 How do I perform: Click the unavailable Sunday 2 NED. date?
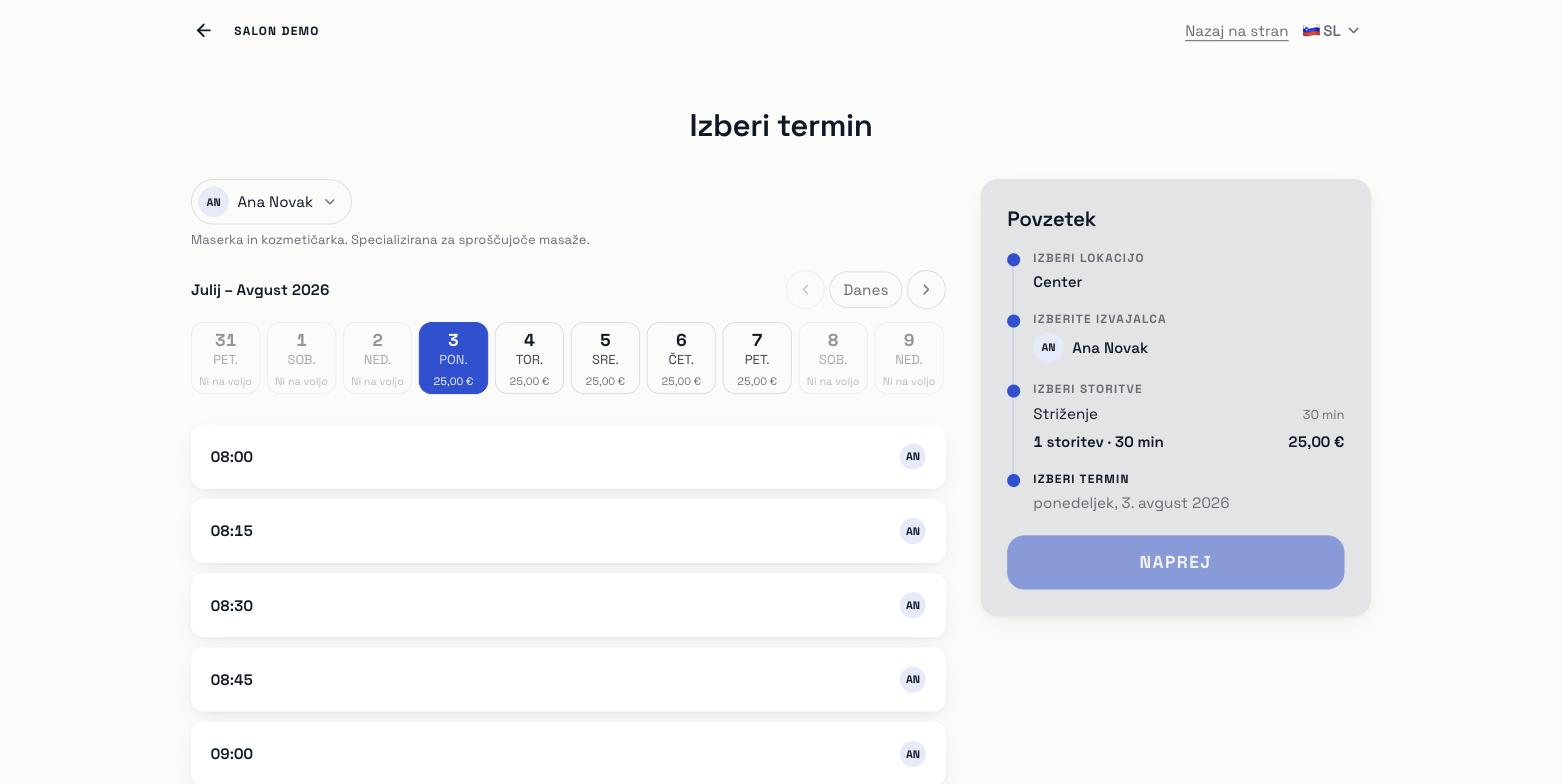(x=377, y=358)
